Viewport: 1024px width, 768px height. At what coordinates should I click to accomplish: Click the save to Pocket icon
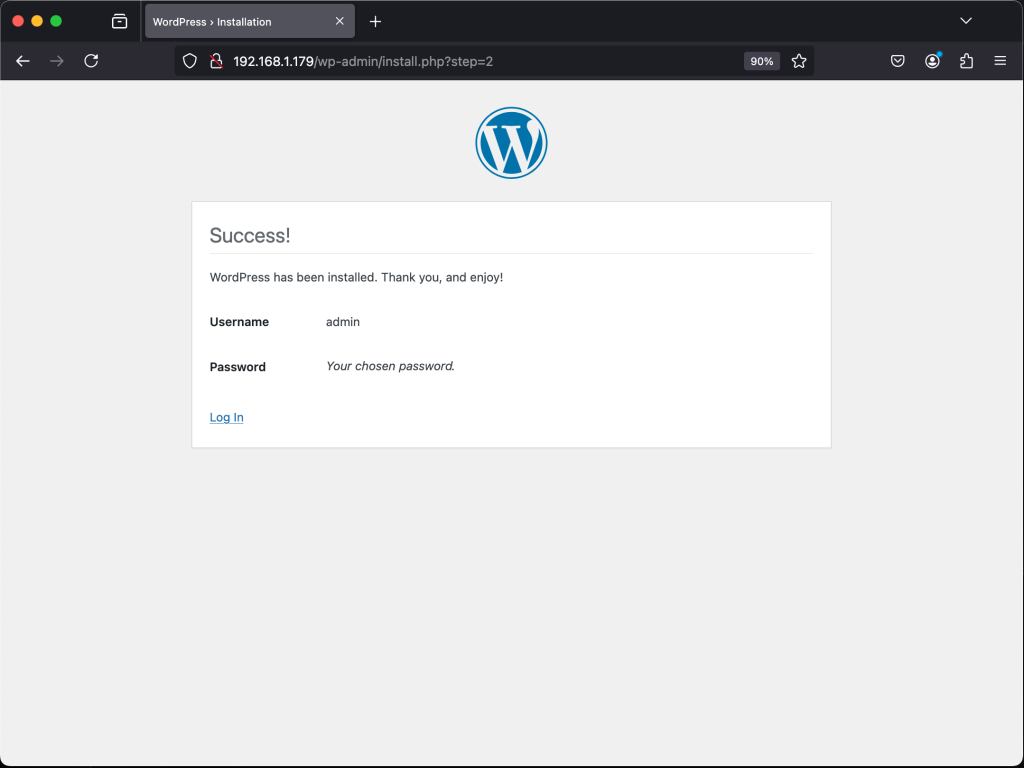click(x=897, y=61)
